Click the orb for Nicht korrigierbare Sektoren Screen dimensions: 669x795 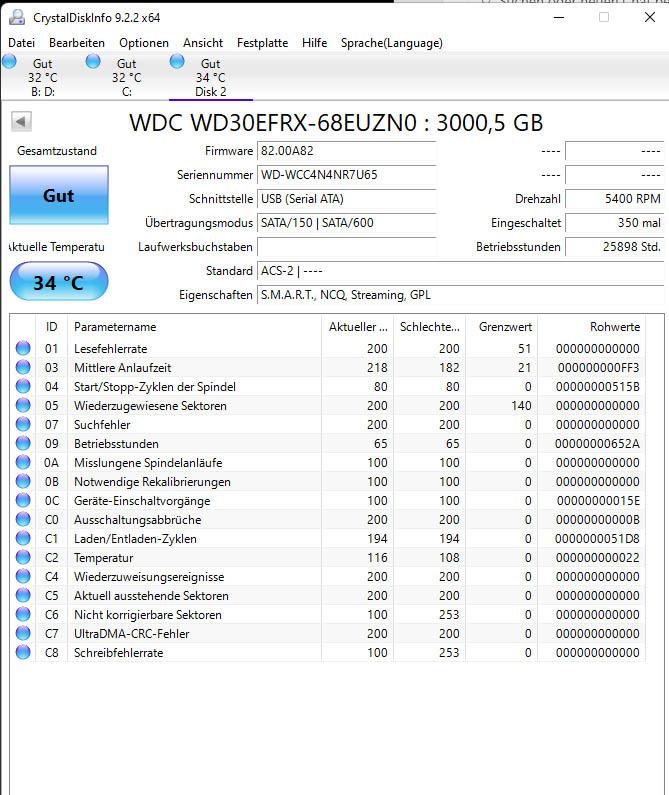[x=23, y=615]
